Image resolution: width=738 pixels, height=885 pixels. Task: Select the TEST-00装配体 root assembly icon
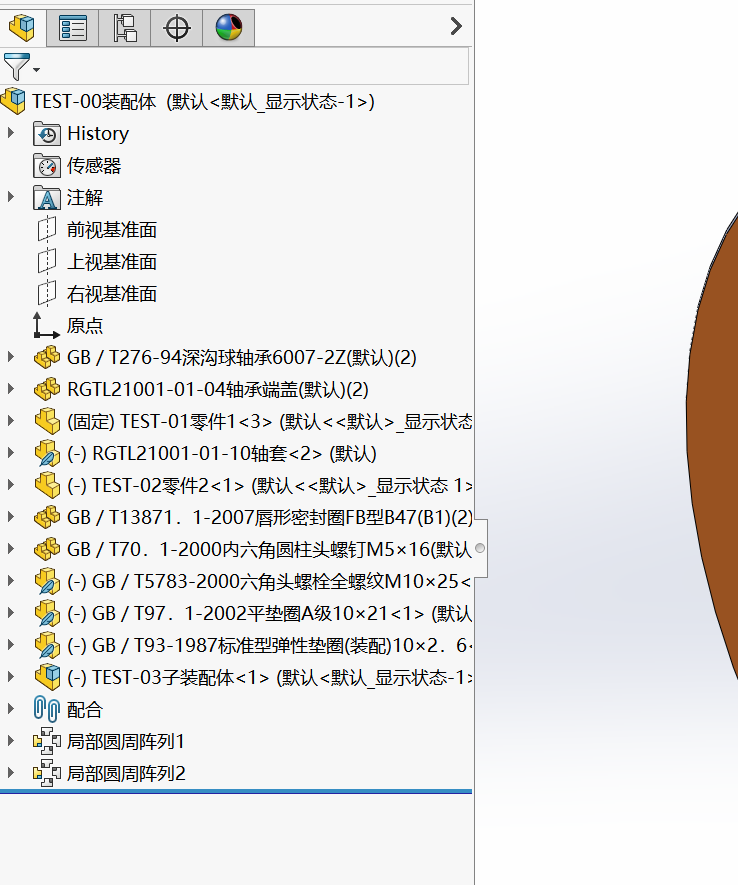click(x=13, y=101)
